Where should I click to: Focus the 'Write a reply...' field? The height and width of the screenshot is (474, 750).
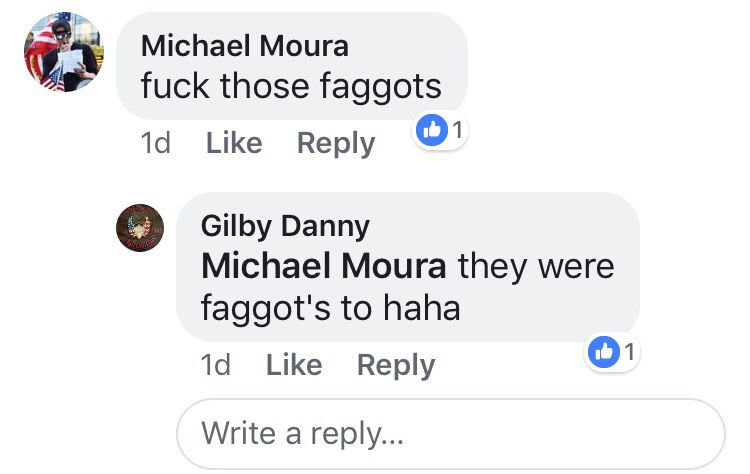click(x=451, y=434)
